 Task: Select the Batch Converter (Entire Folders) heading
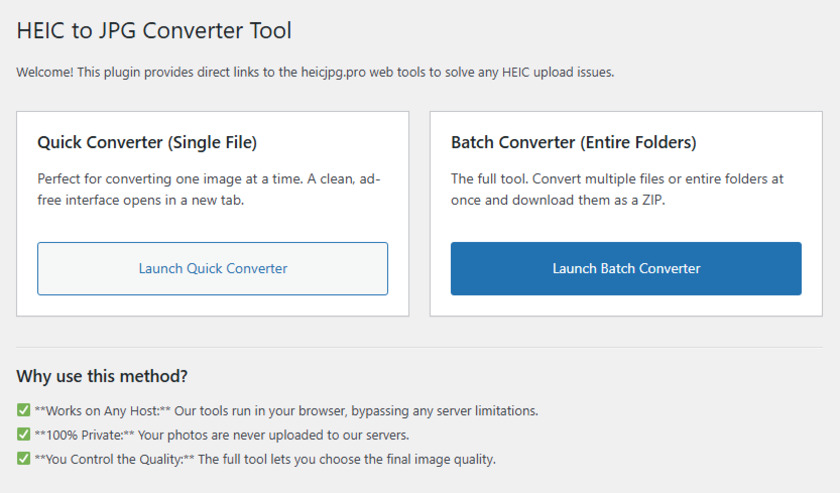573,143
